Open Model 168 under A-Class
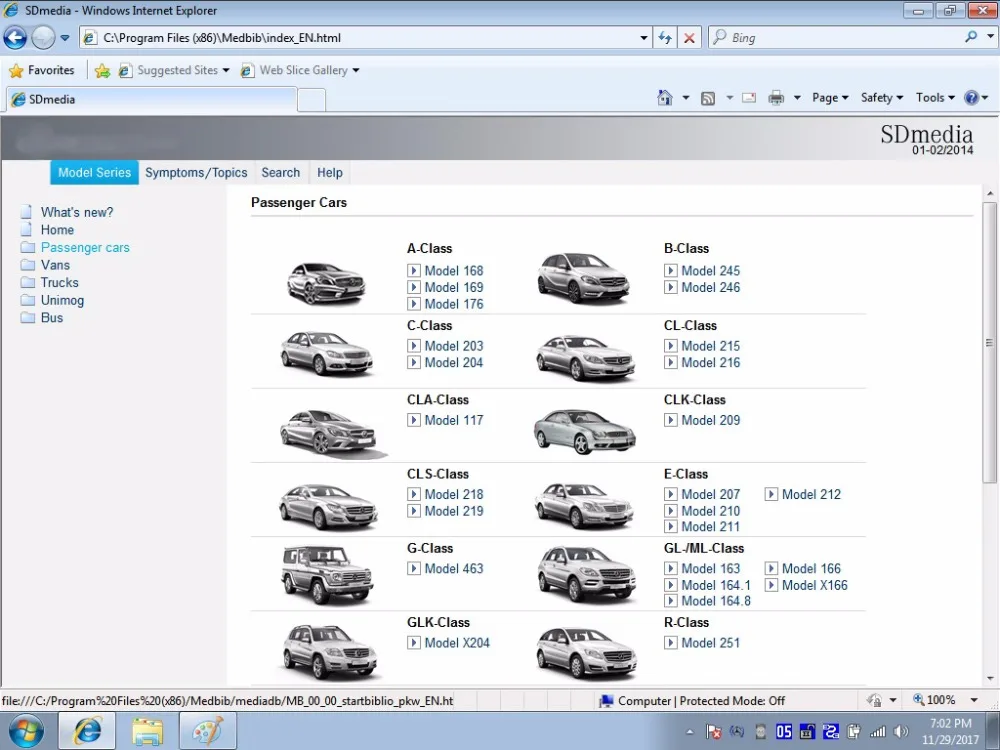This screenshot has width=1000, height=750. click(x=453, y=271)
